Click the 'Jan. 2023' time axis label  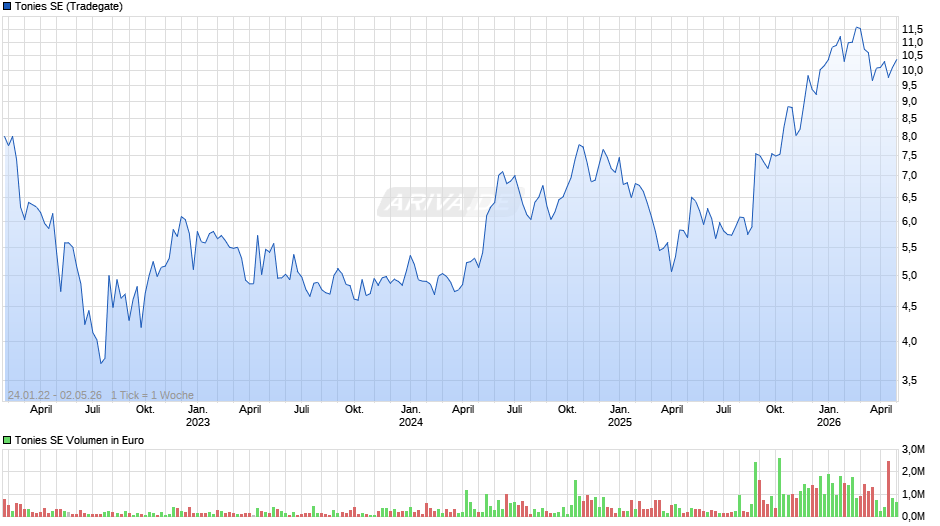tap(198, 416)
